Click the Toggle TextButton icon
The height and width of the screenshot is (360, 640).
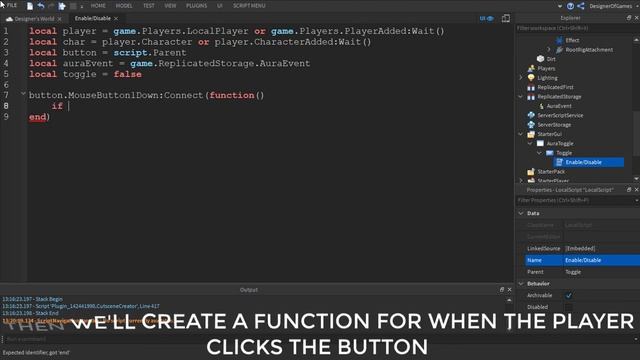(550, 153)
